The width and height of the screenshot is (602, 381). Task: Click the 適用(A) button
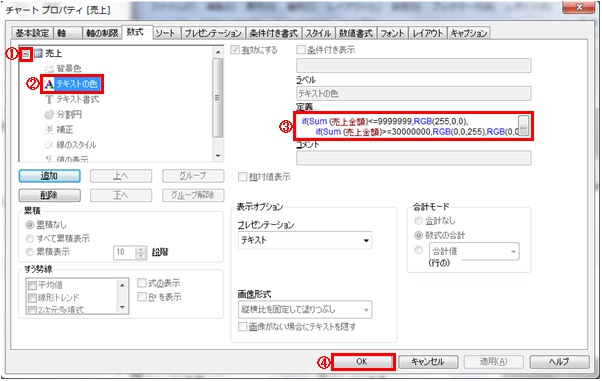493,362
